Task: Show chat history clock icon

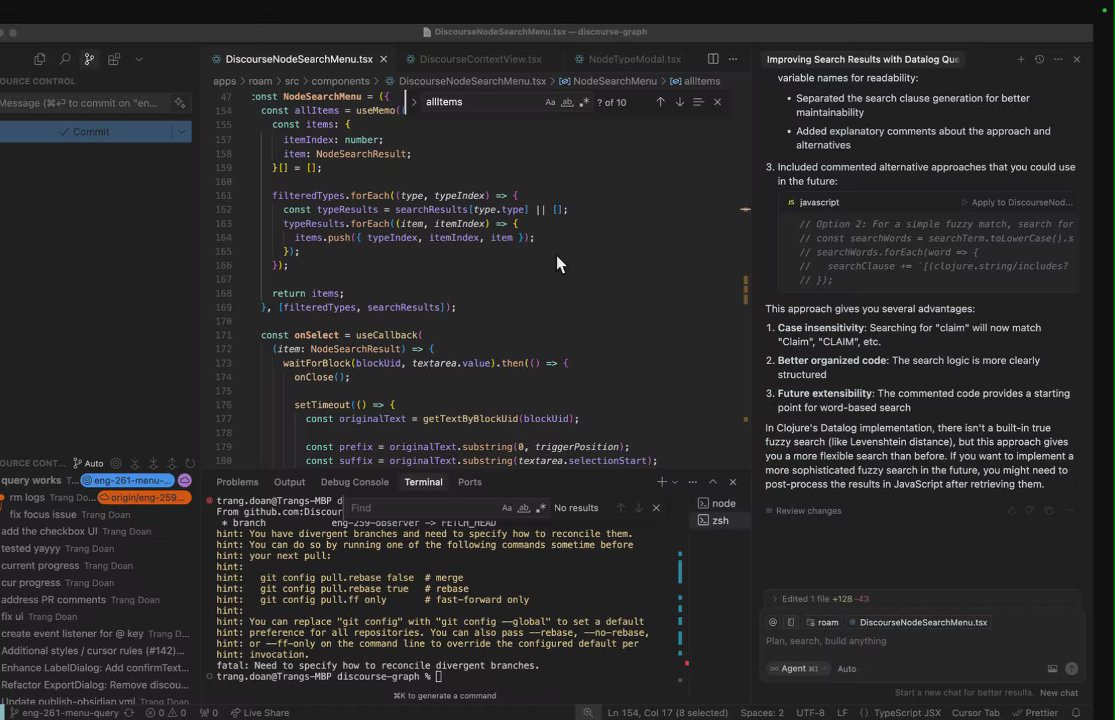Action: tap(1040, 60)
